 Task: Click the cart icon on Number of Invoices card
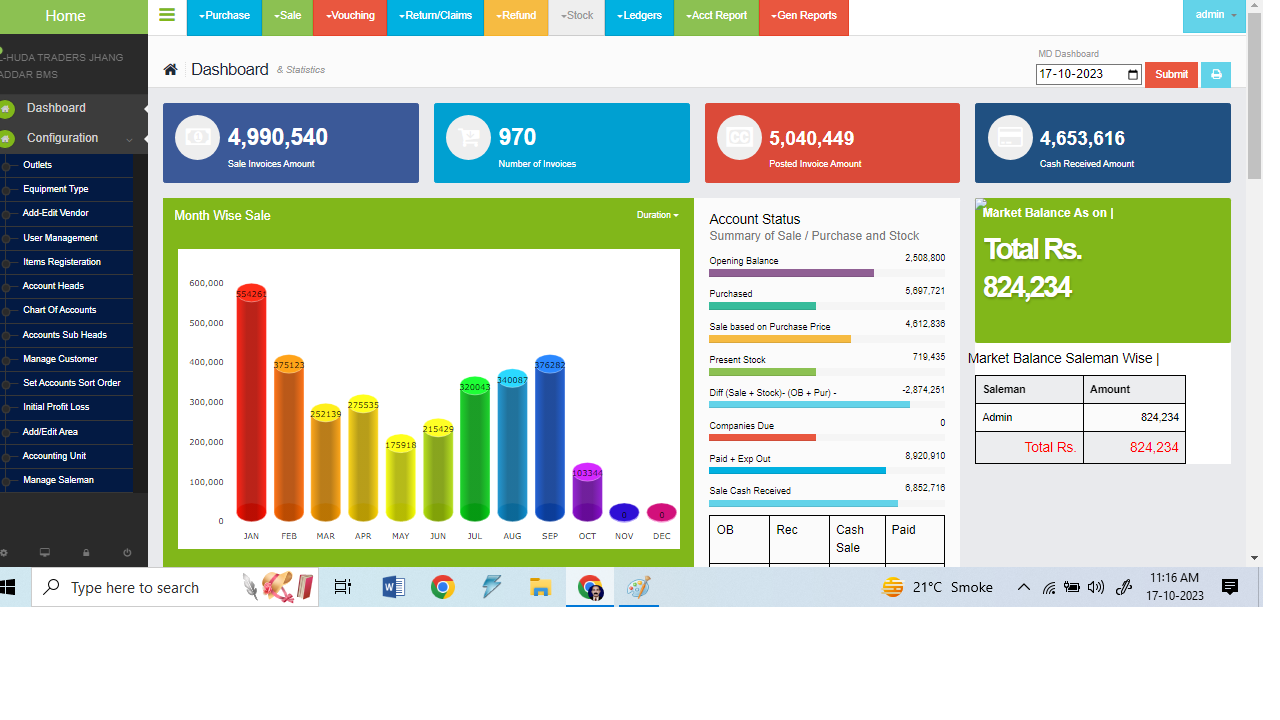pos(468,137)
